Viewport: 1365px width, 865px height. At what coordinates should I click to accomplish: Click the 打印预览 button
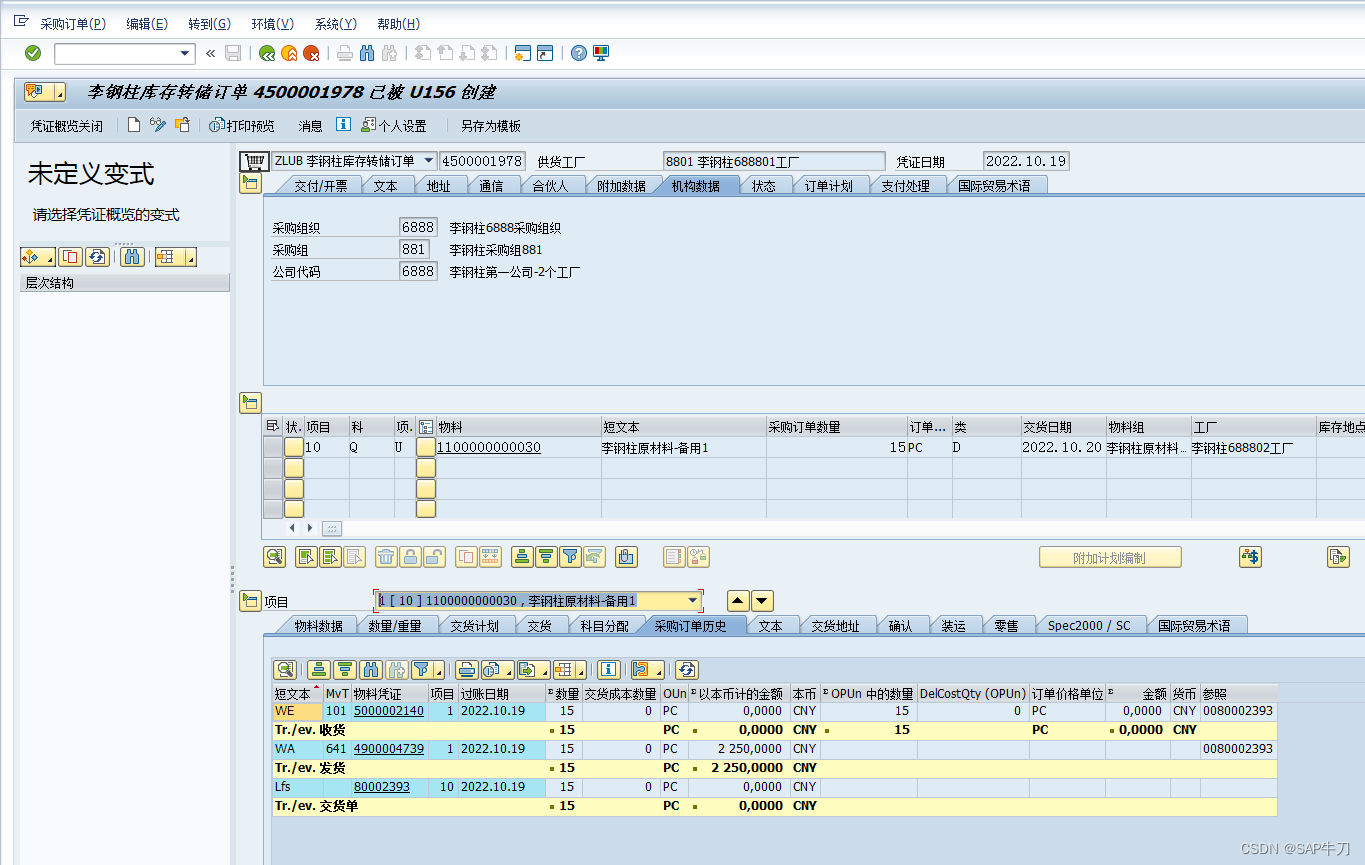241,126
